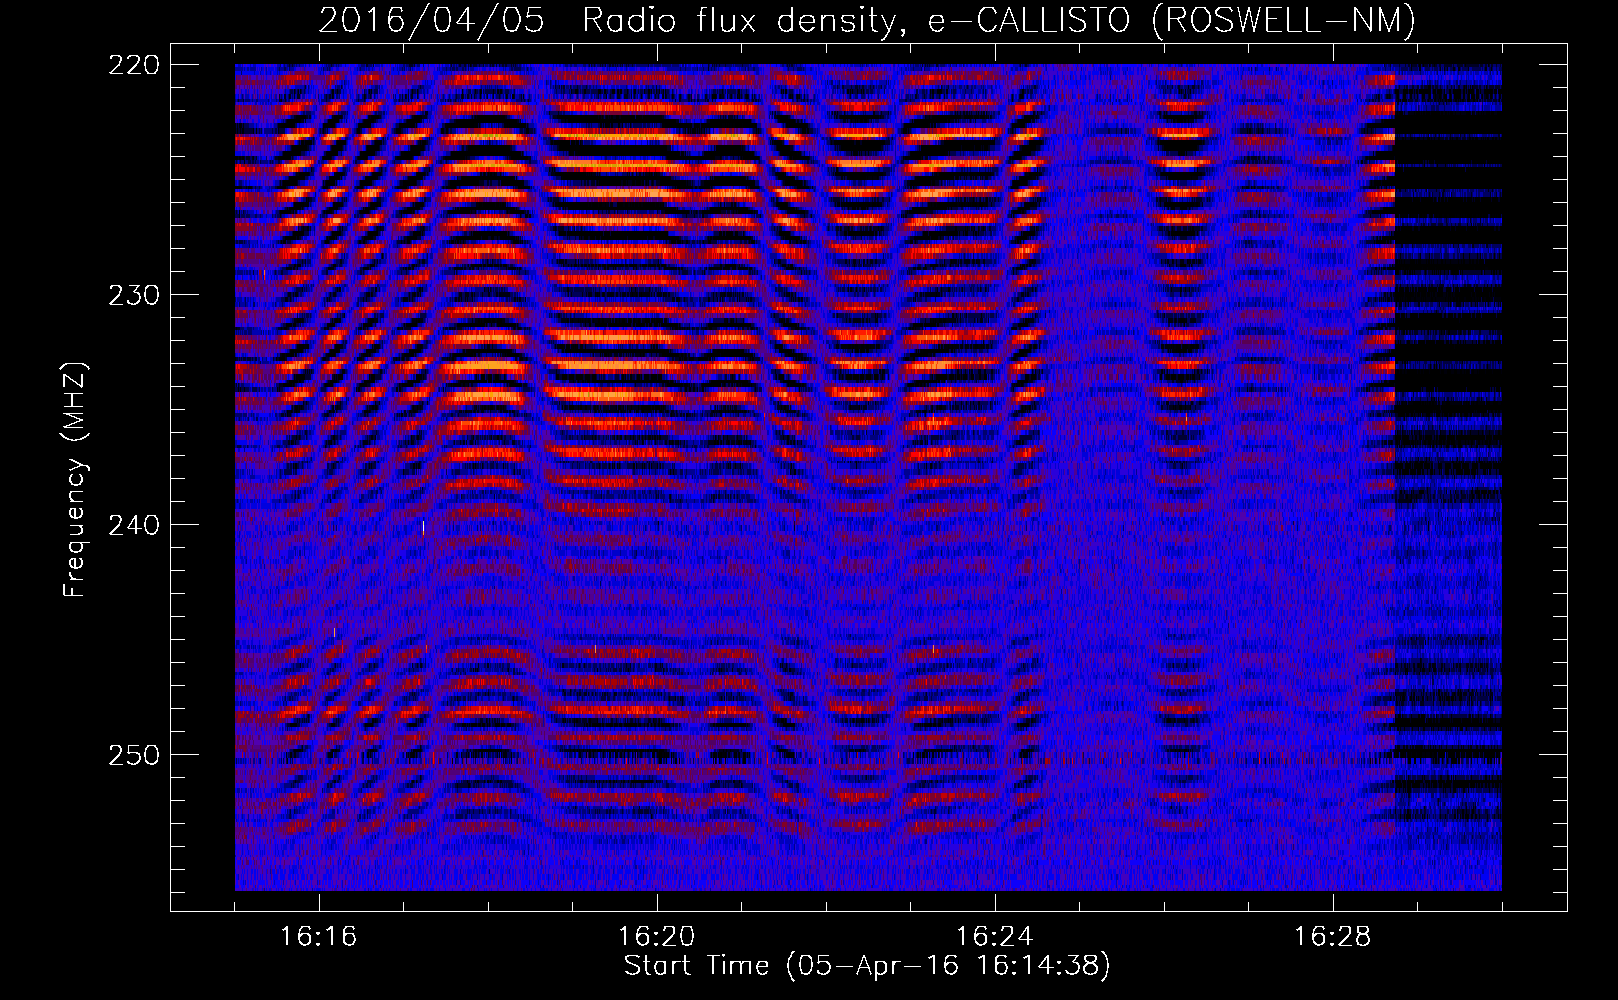Click the 220 frequency tick label
Screen dimensions: 1618x1000
[133, 65]
